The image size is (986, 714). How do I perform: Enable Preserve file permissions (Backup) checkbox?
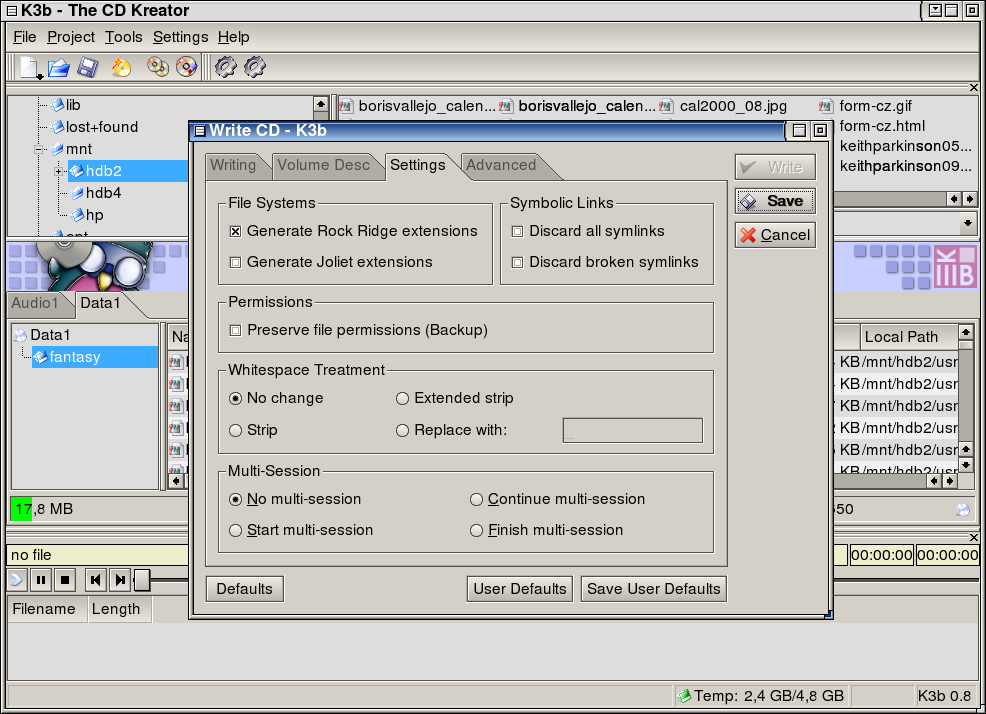point(235,330)
